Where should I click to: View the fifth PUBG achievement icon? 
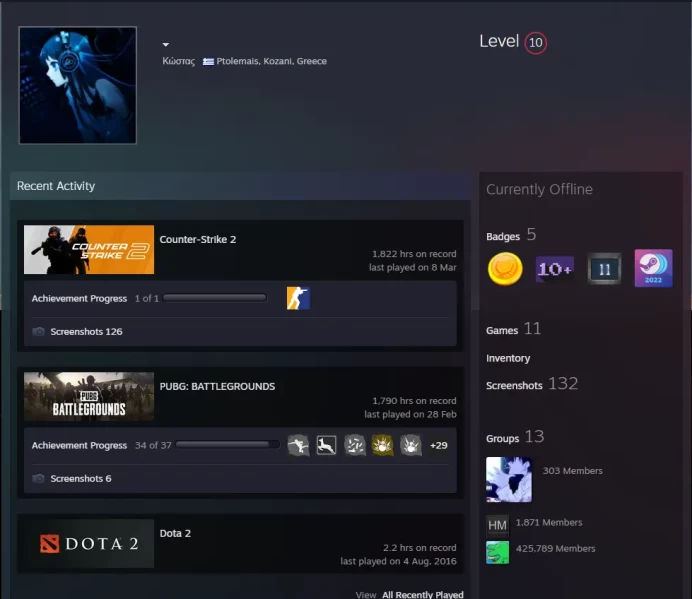(411, 445)
